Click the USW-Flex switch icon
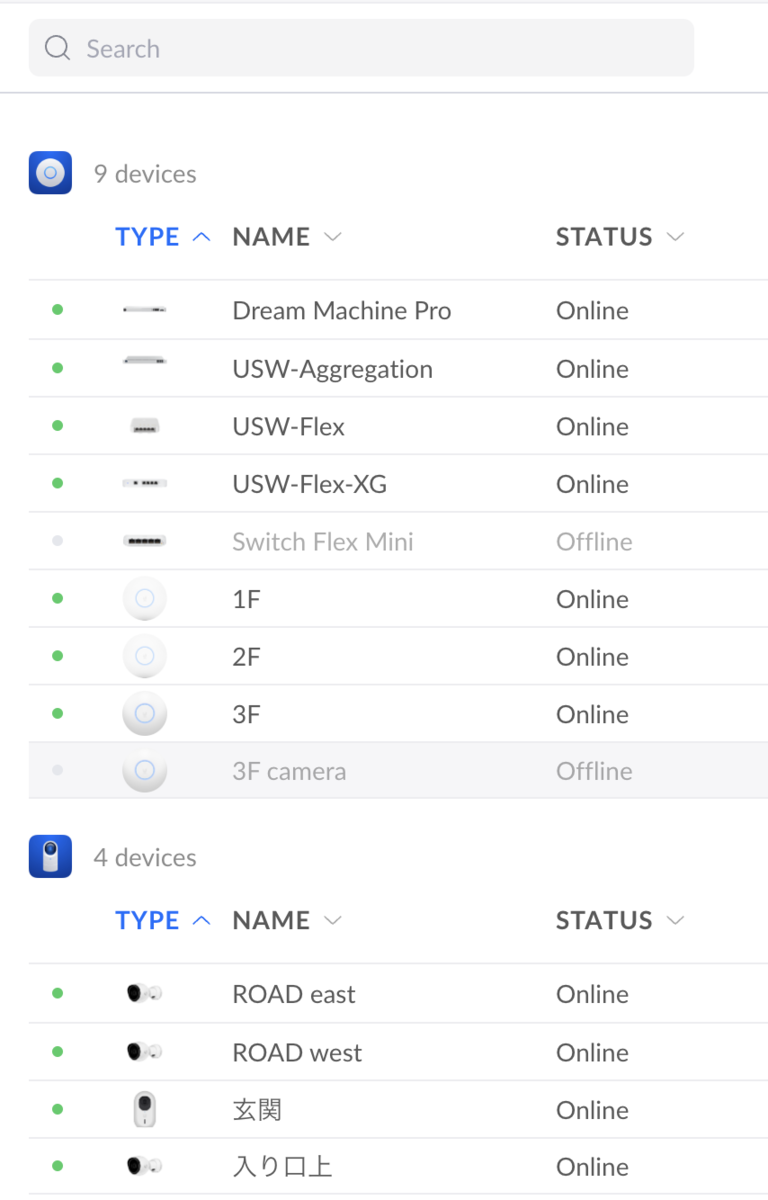The image size is (768, 1200). [x=145, y=427]
